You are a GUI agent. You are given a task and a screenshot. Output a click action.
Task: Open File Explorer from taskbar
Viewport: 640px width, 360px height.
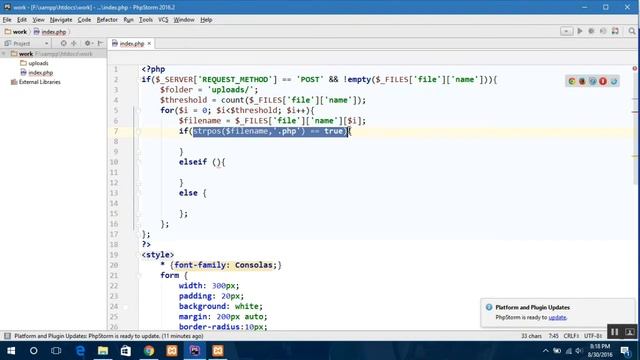click(103, 351)
